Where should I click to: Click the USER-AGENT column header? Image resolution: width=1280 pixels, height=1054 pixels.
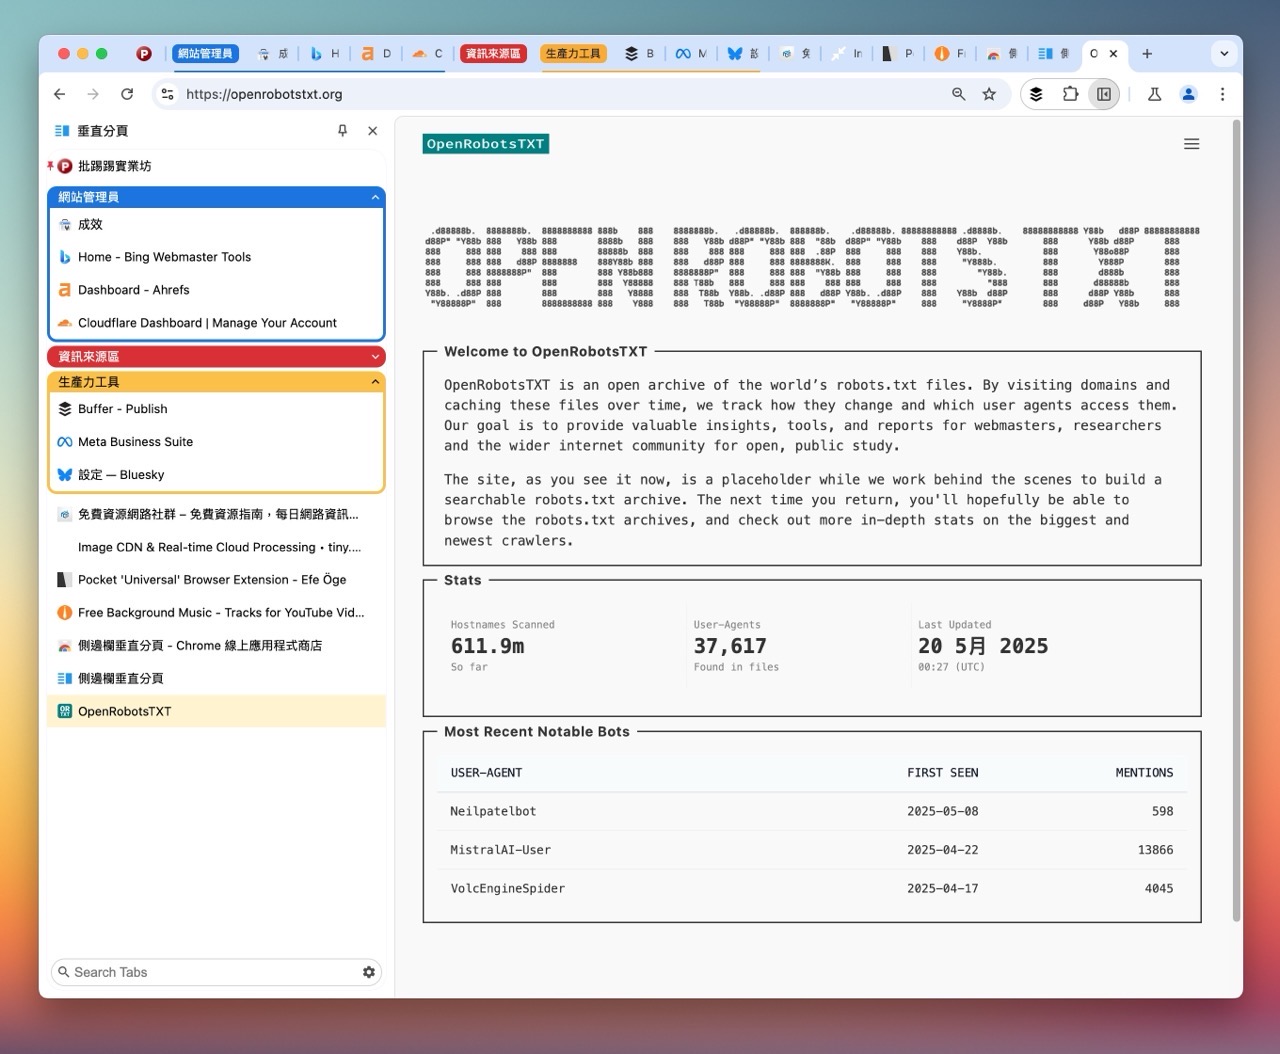pyautogui.click(x=486, y=773)
